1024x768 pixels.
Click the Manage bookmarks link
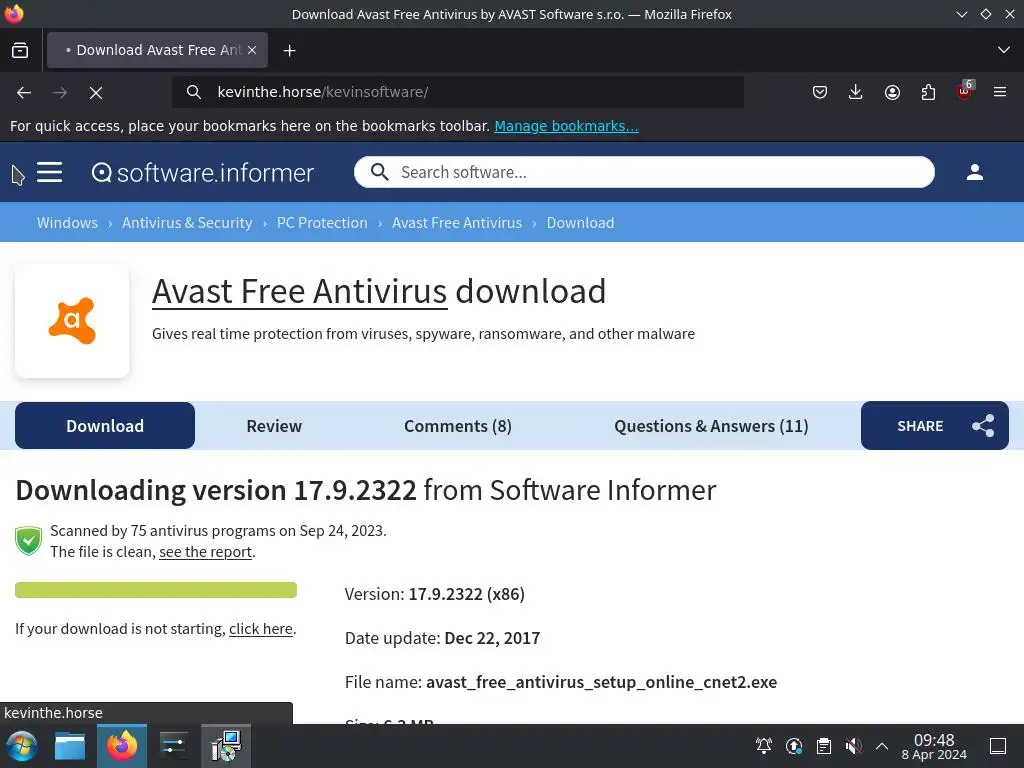coord(566,126)
